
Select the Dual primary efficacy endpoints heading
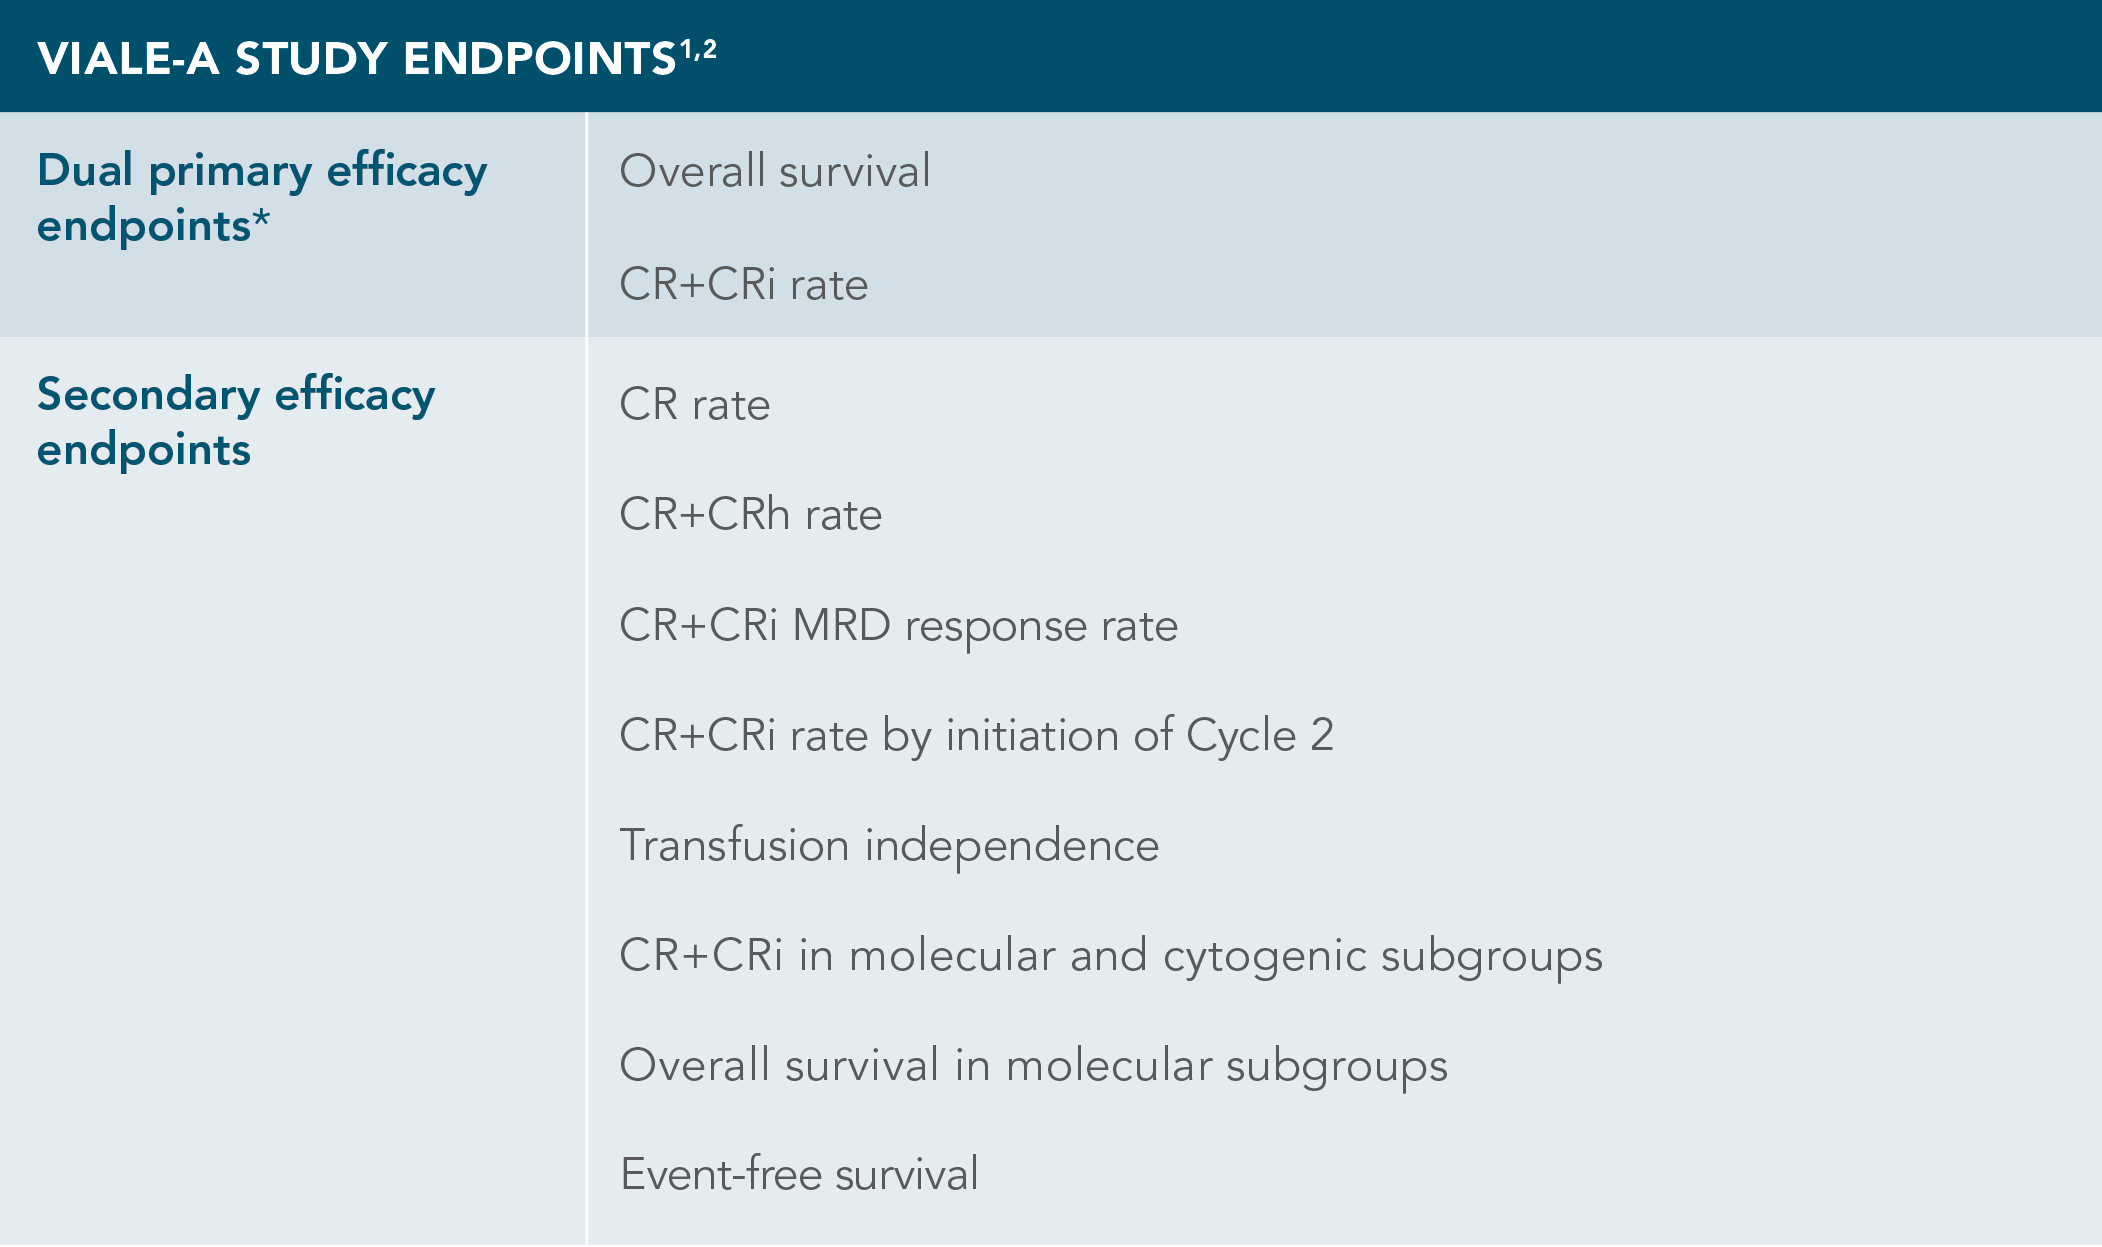click(x=262, y=197)
